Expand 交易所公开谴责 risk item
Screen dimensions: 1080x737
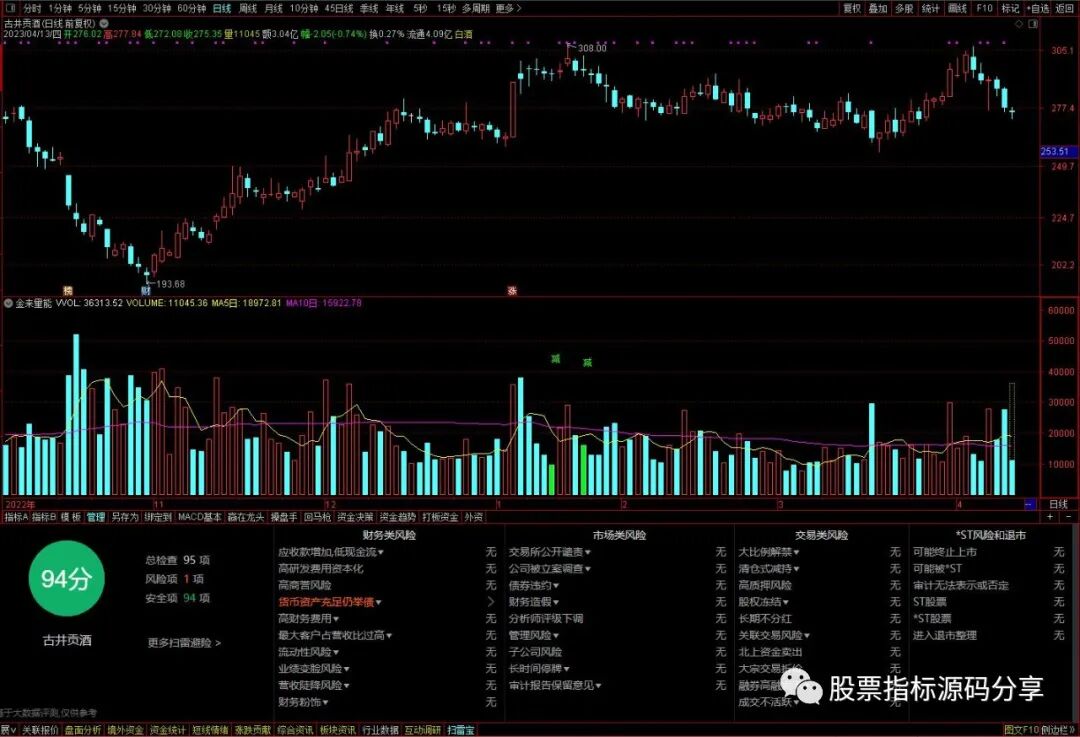(550, 552)
